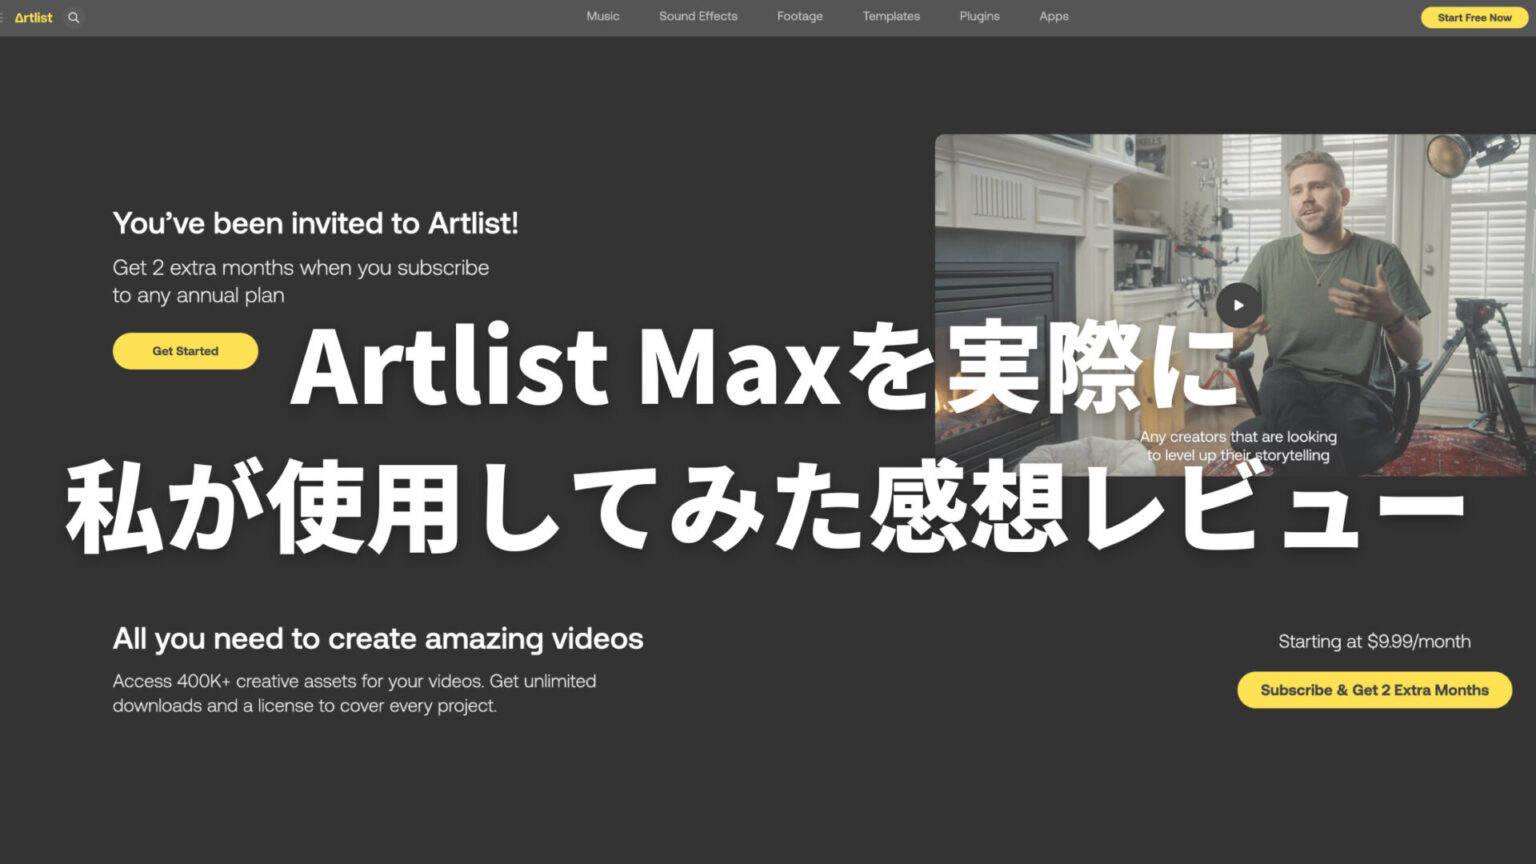Click the $9.99/month pricing text

pyautogui.click(x=1373, y=641)
